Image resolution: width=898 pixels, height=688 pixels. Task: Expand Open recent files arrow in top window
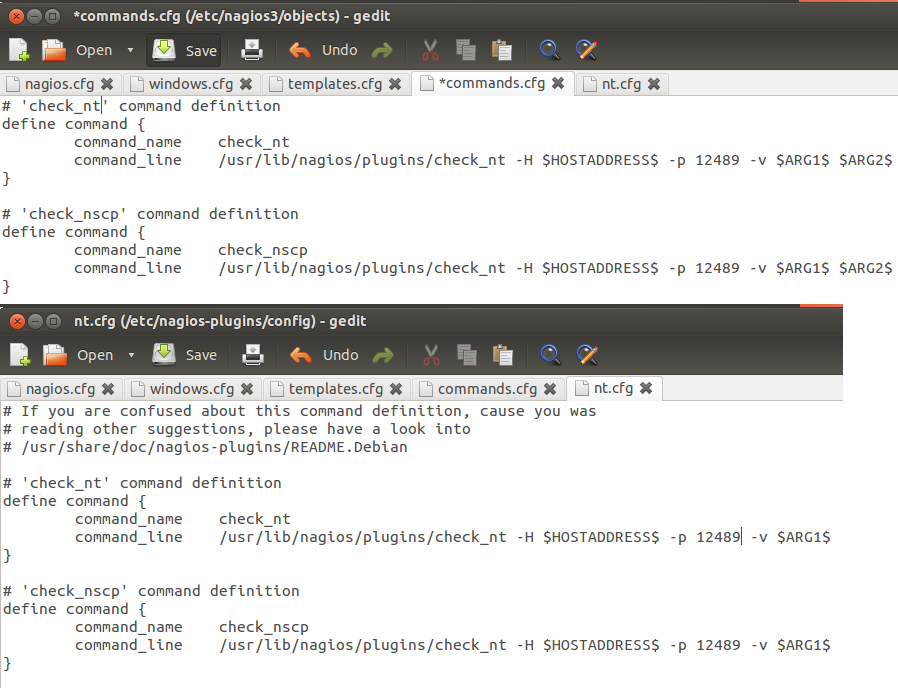tap(130, 50)
